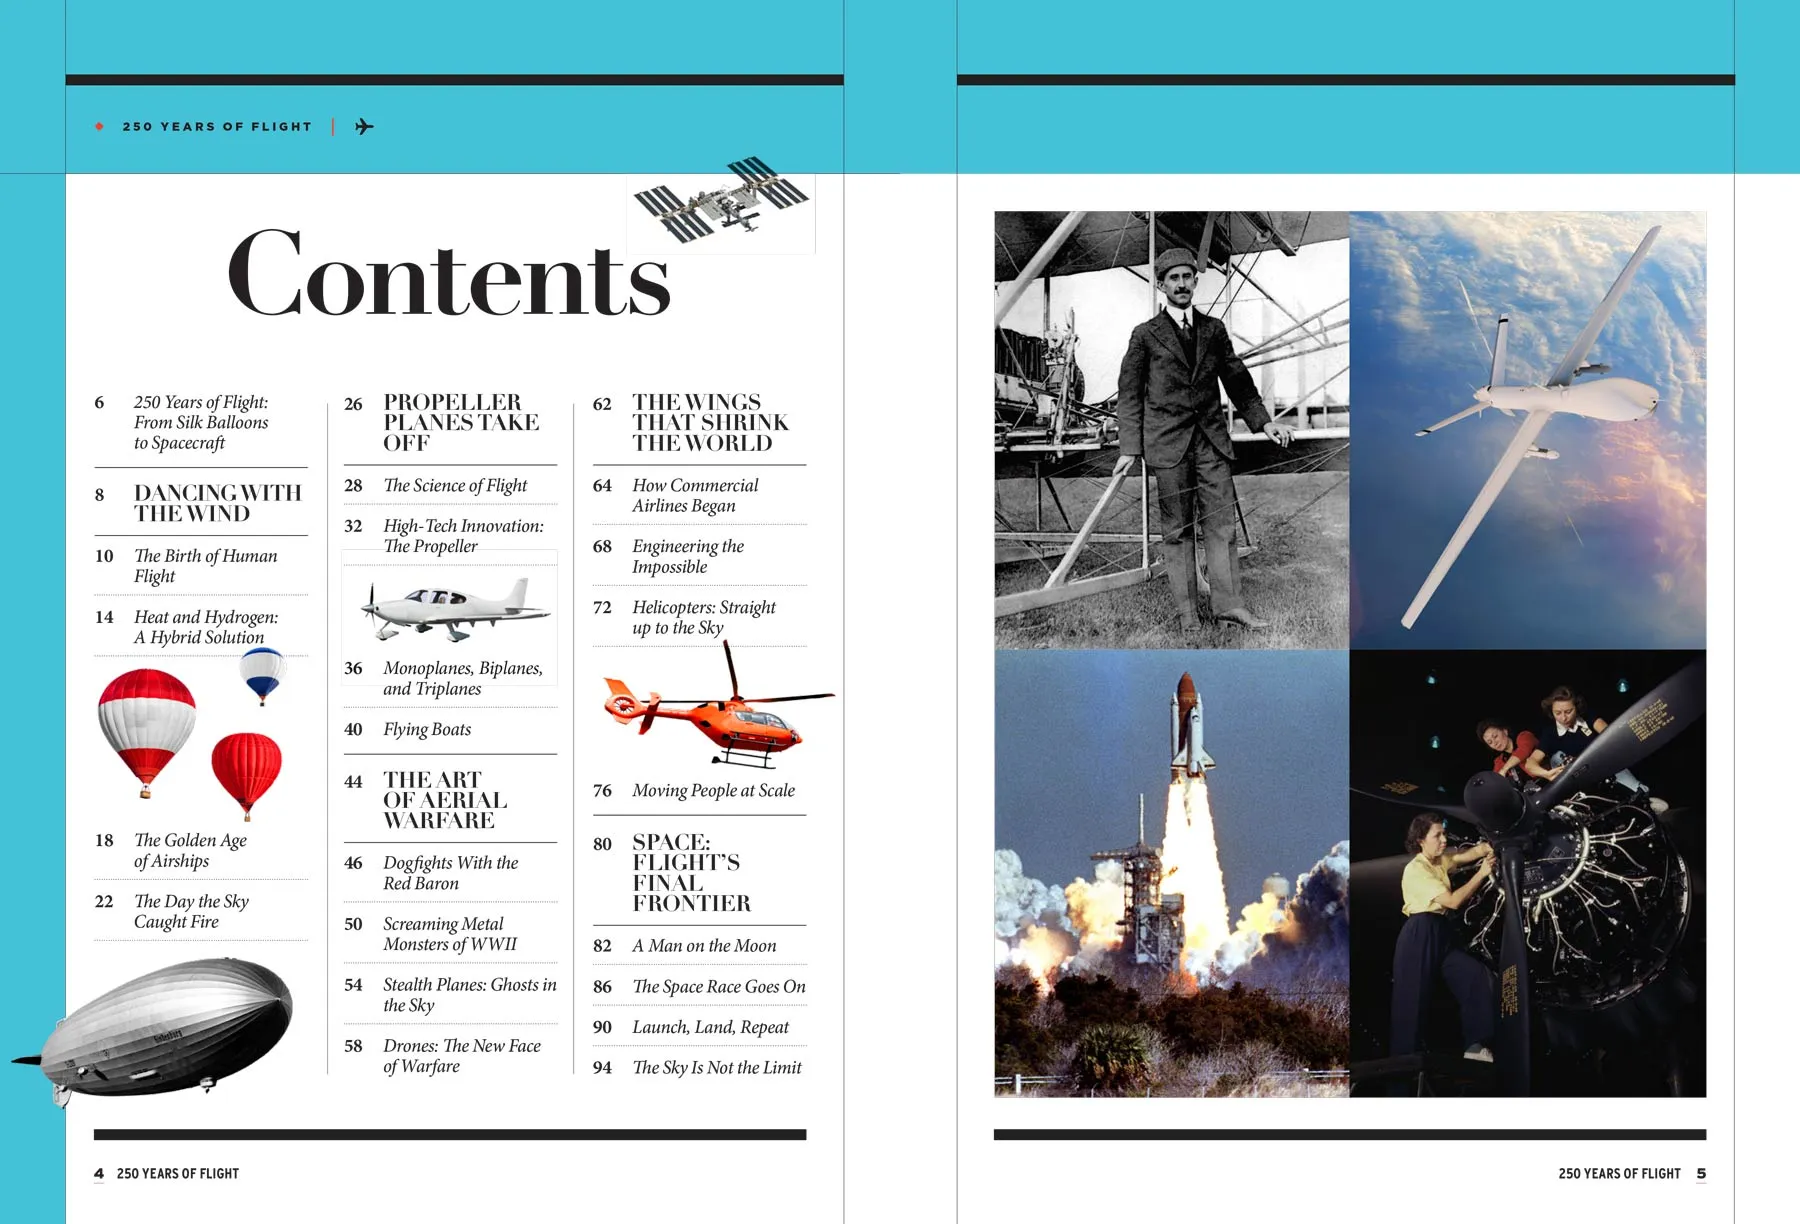The image size is (1800, 1224).
Task: Click the right footer '250 YEARS OF FLIGHT' text
Action: [1619, 1173]
